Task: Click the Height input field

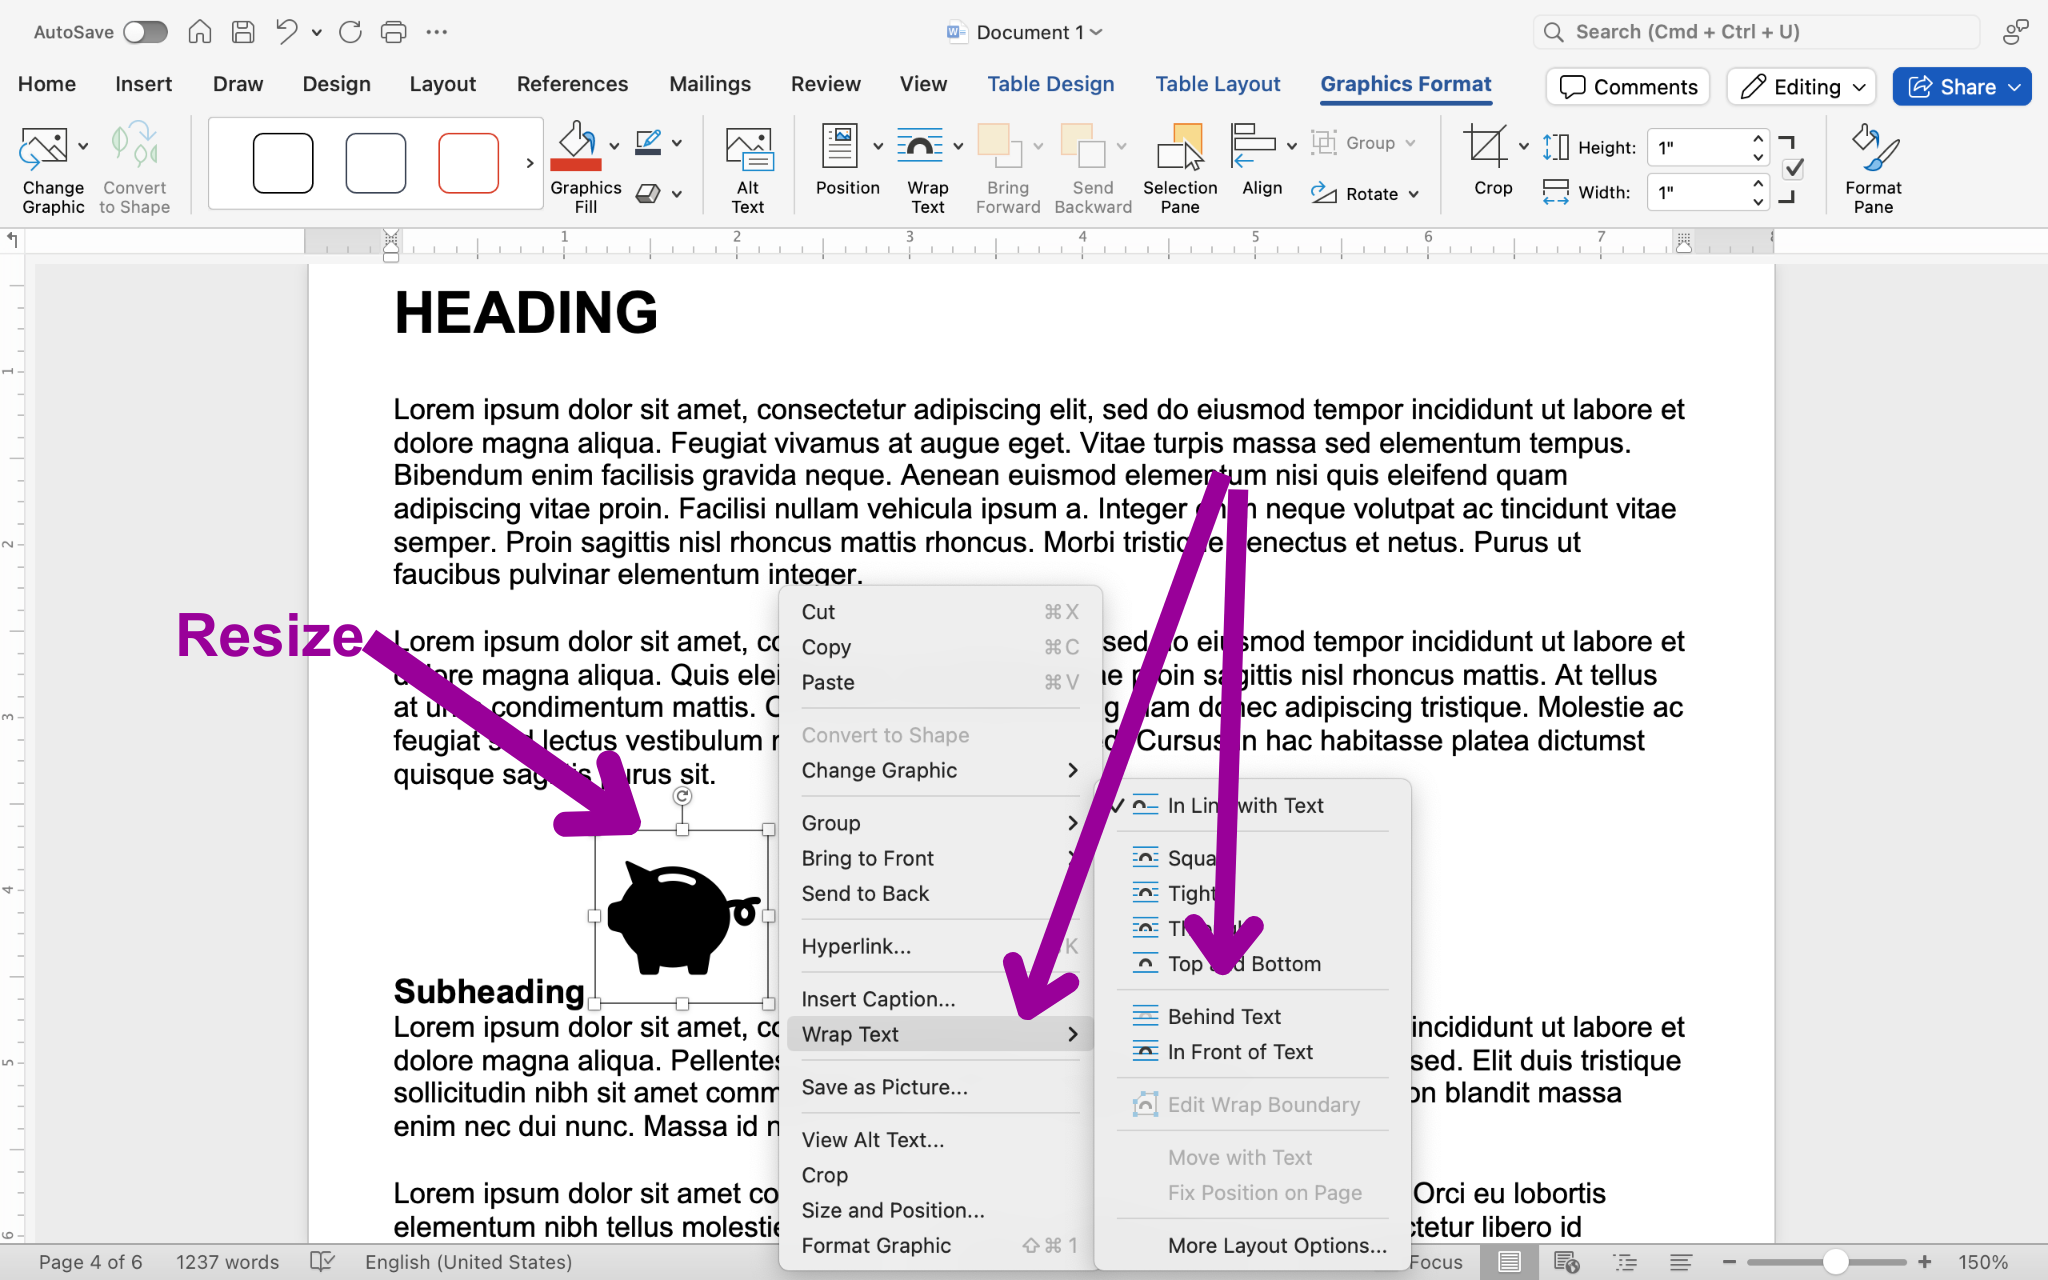Action: pos(1698,147)
